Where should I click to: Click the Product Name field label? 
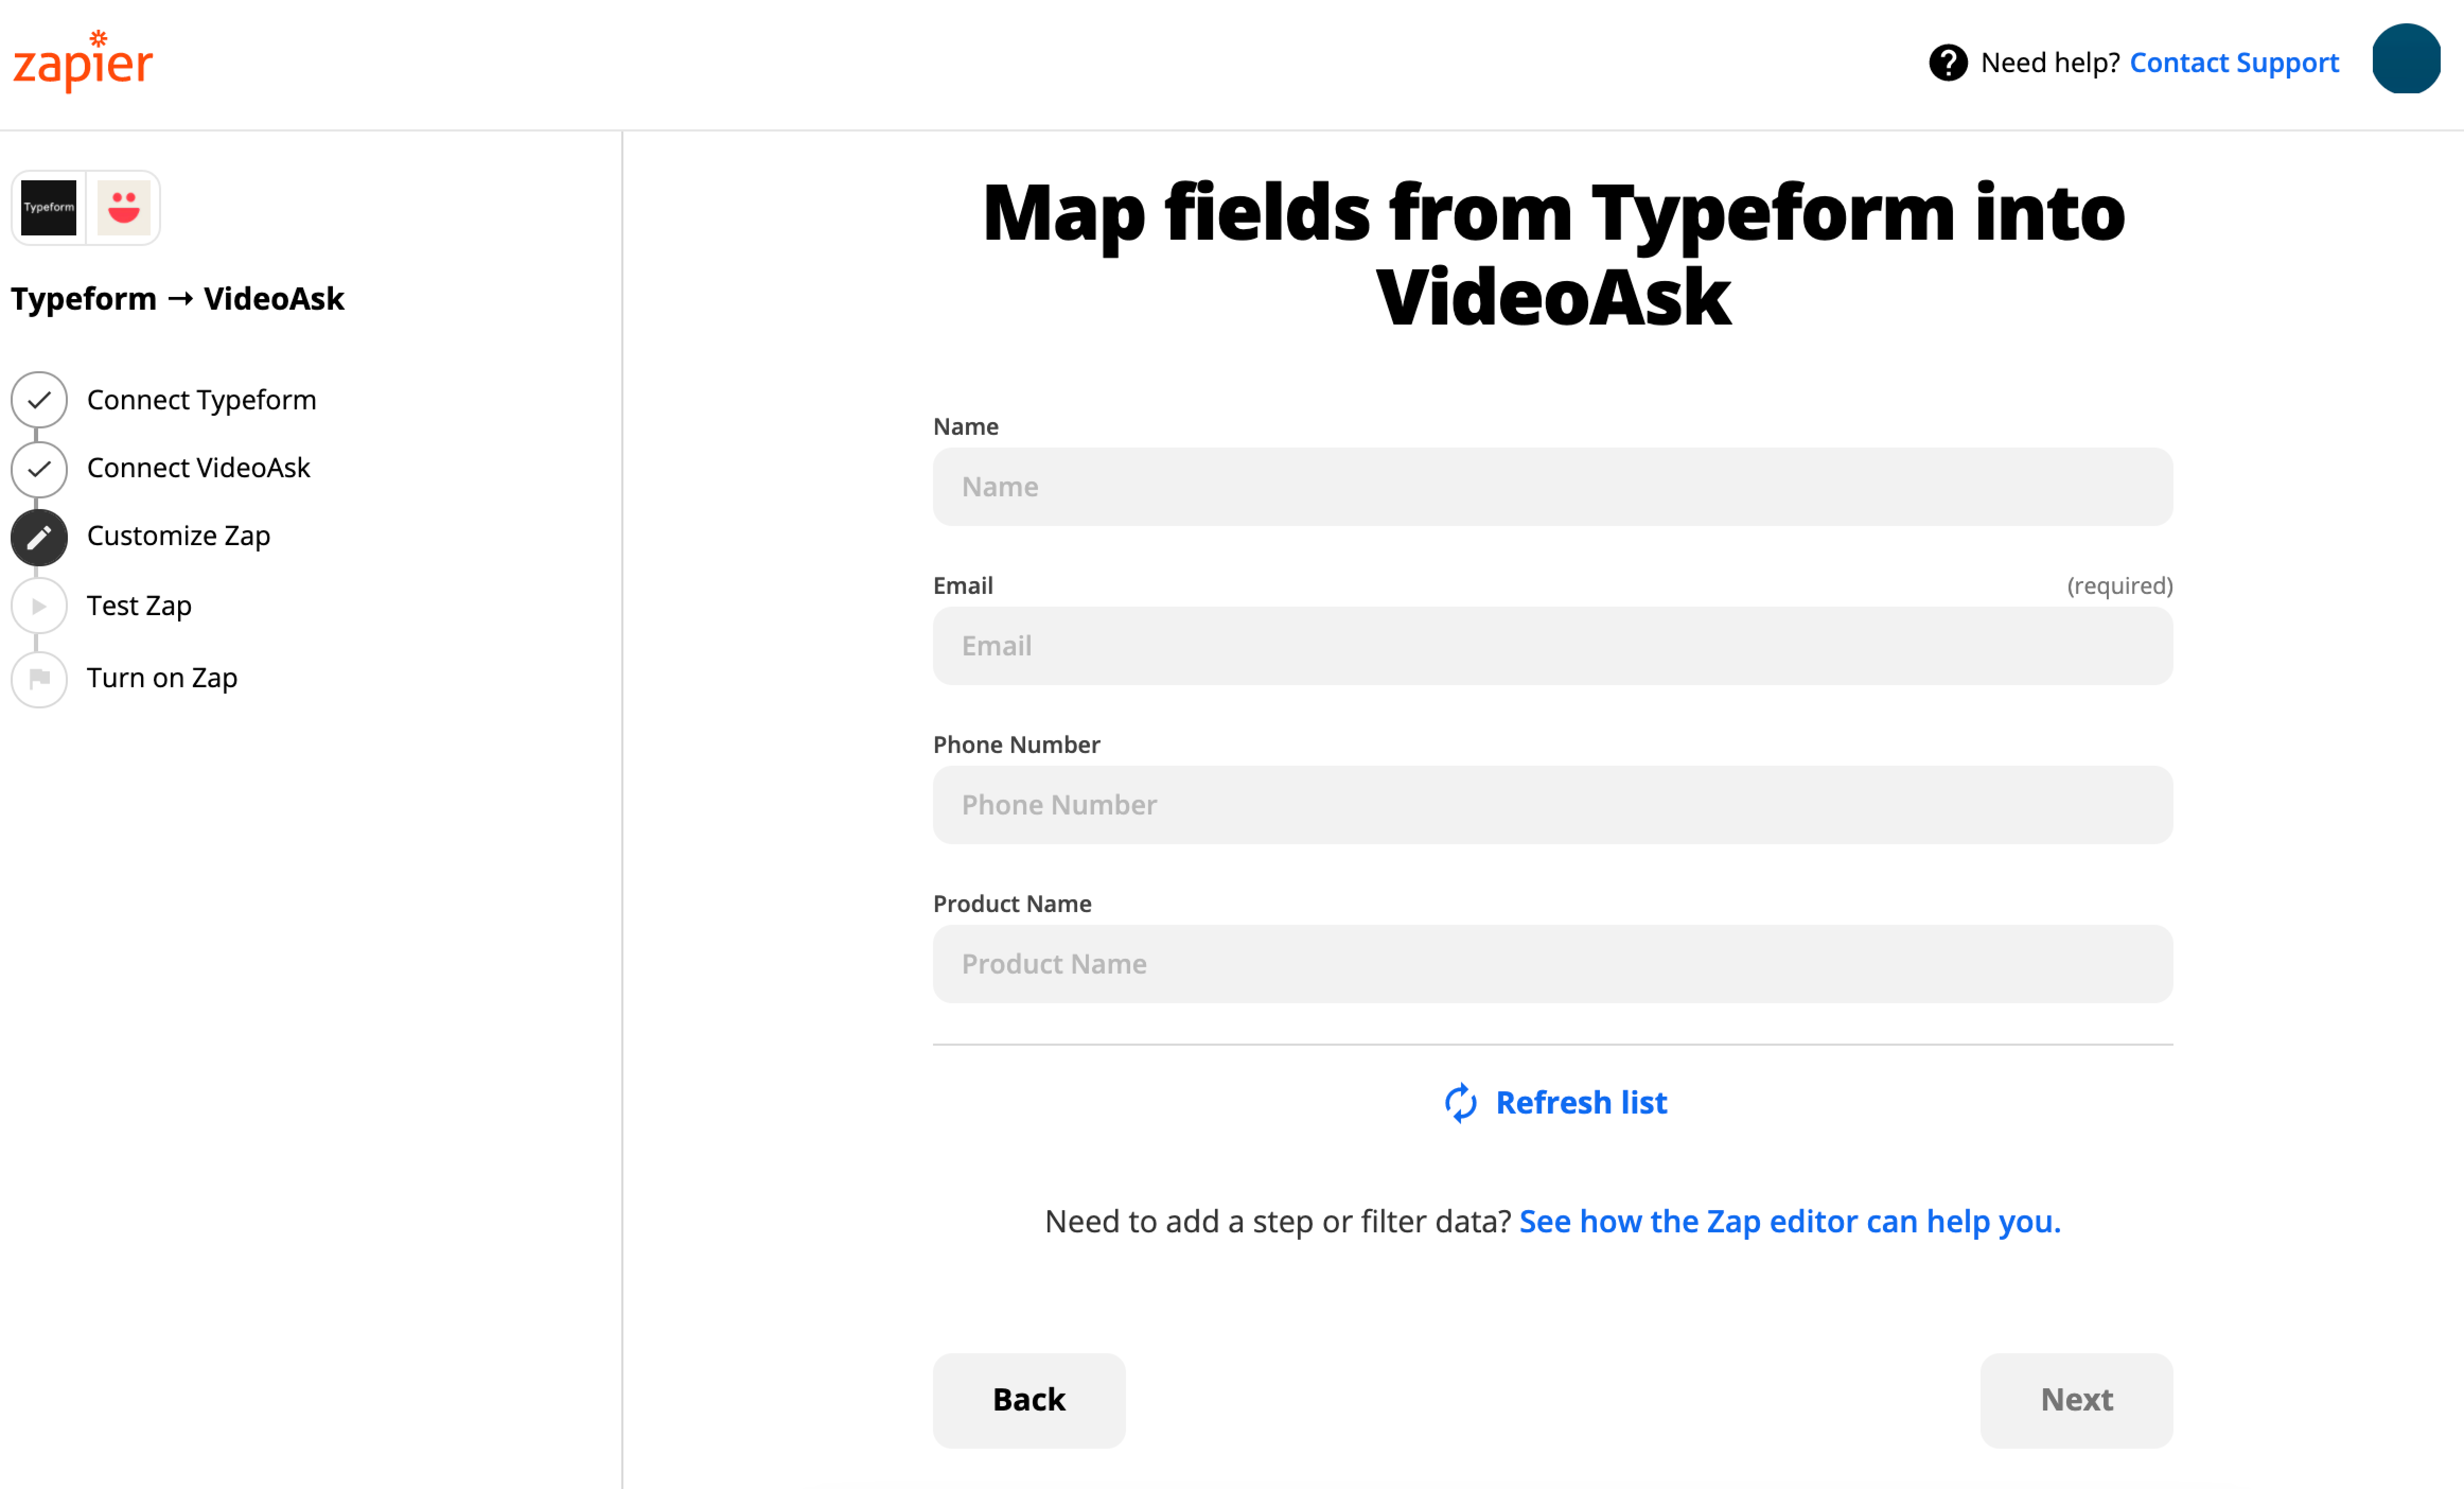click(x=1012, y=904)
